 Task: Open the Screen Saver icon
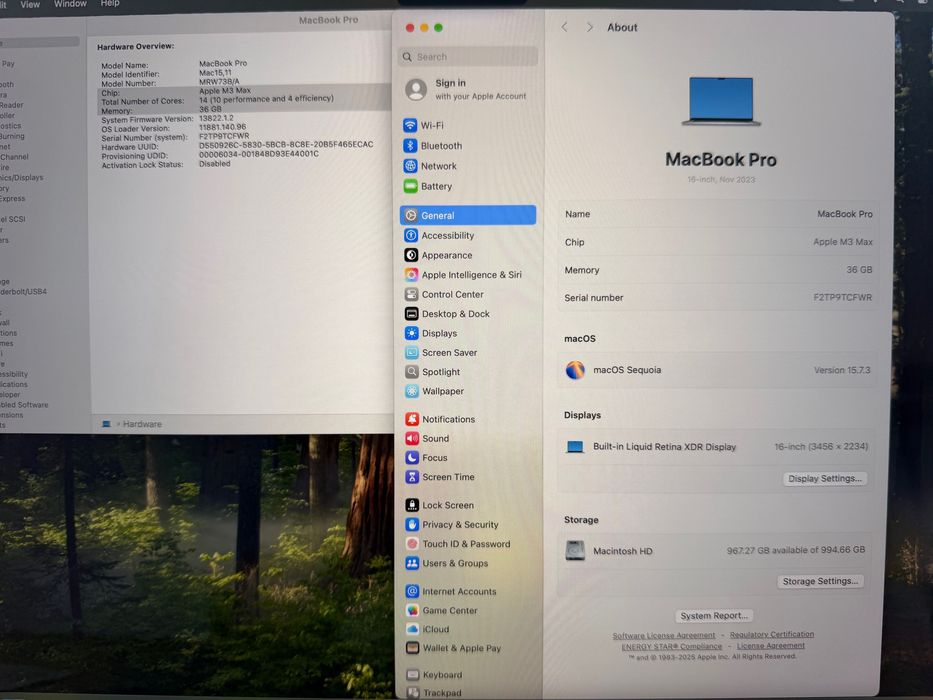(x=411, y=352)
